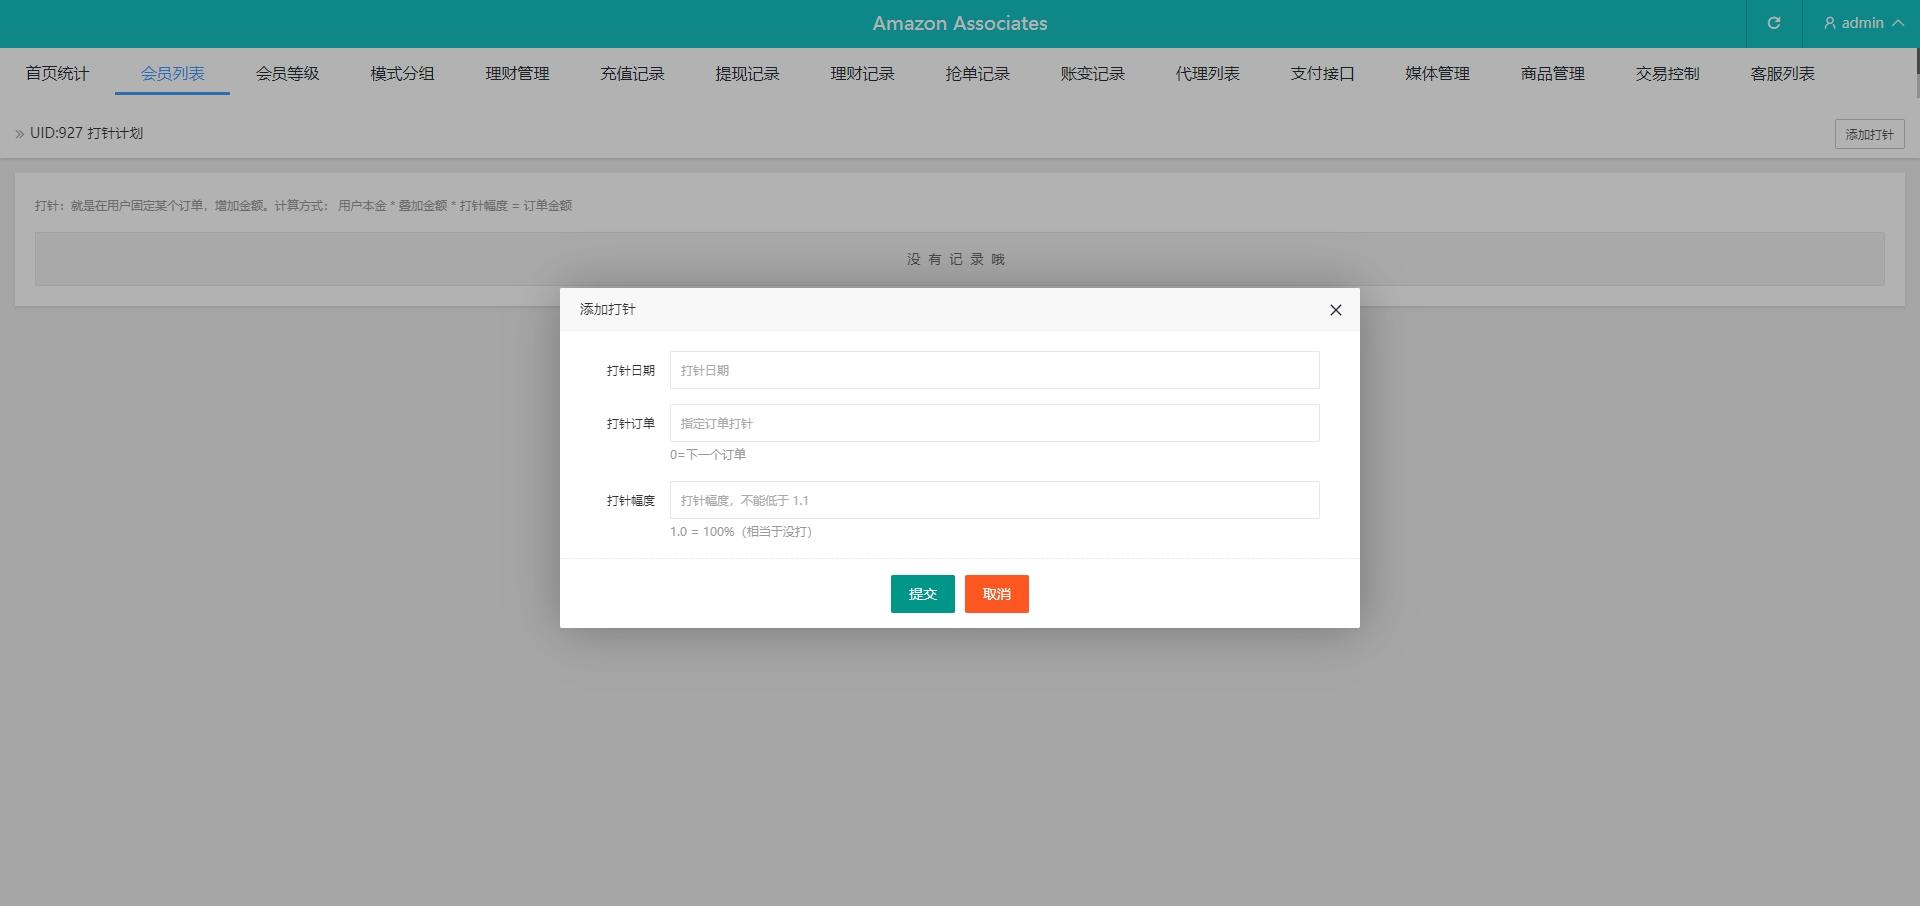The image size is (1920, 906).
Task: Cancel the dialog with 取消 button
Action: click(x=996, y=594)
